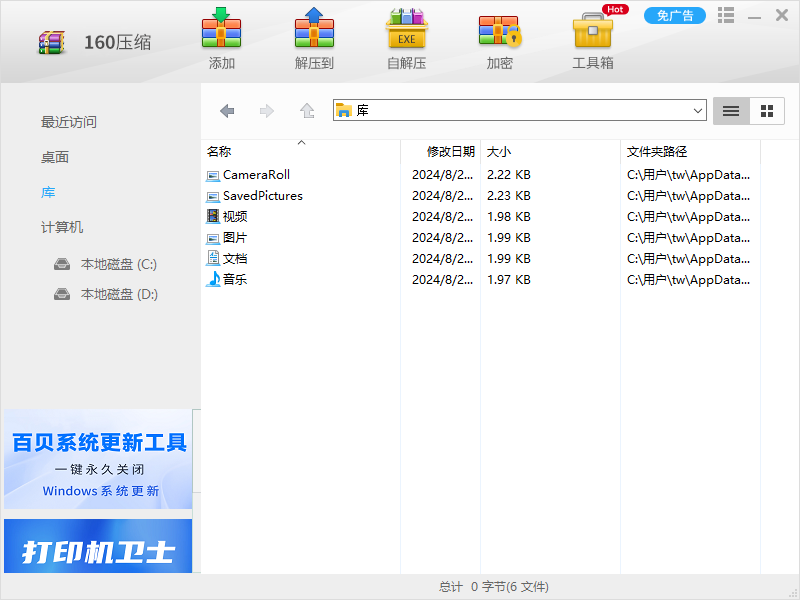Screen dimensions: 800x600
Task: Open the main menu list icon
Action: [x=726, y=15]
